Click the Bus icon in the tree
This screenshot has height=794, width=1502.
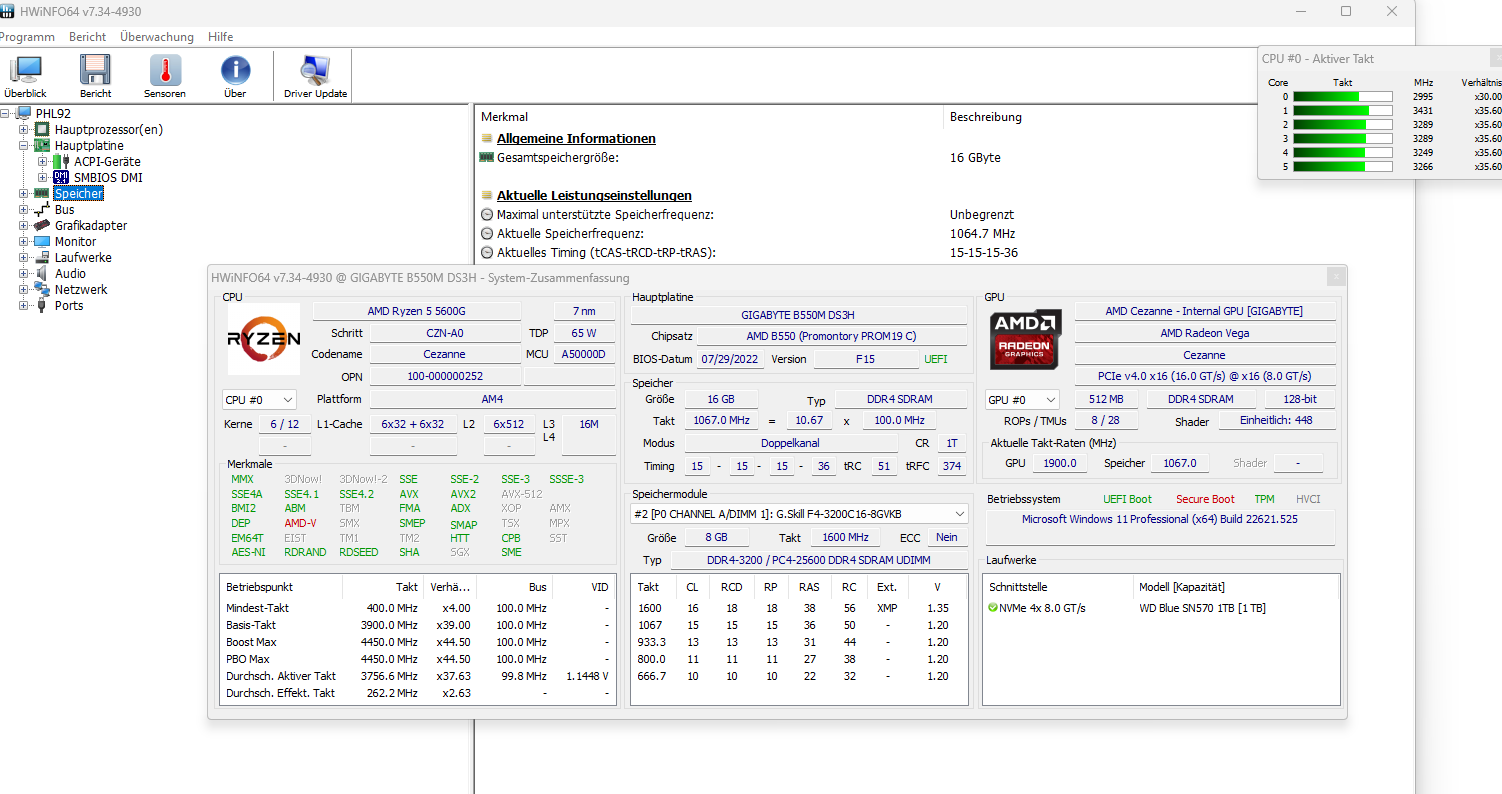pos(43,209)
